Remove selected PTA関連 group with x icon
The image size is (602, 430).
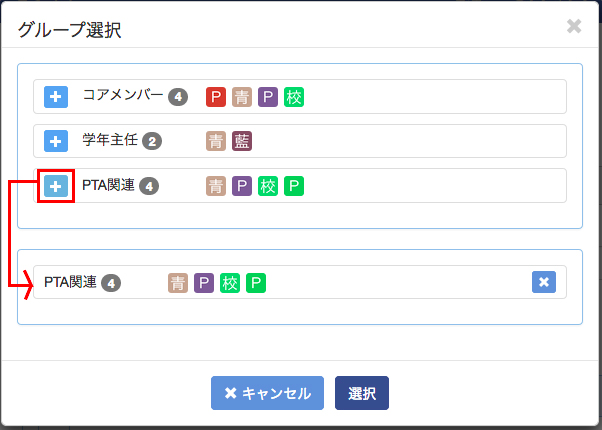(x=544, y=282)
